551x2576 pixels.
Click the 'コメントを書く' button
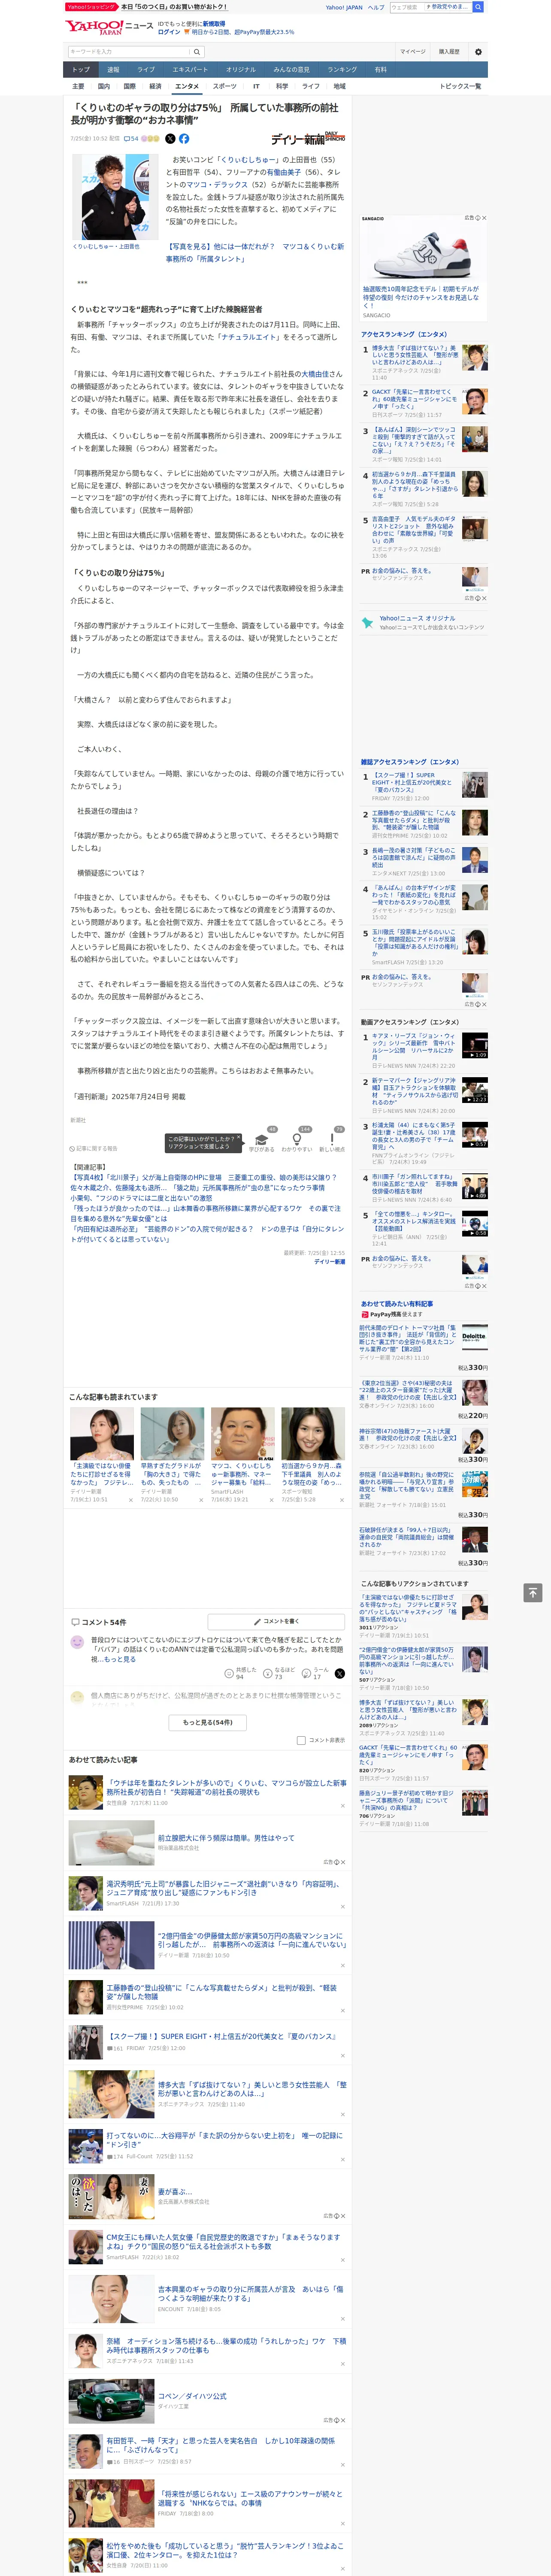coord(277,1622)
